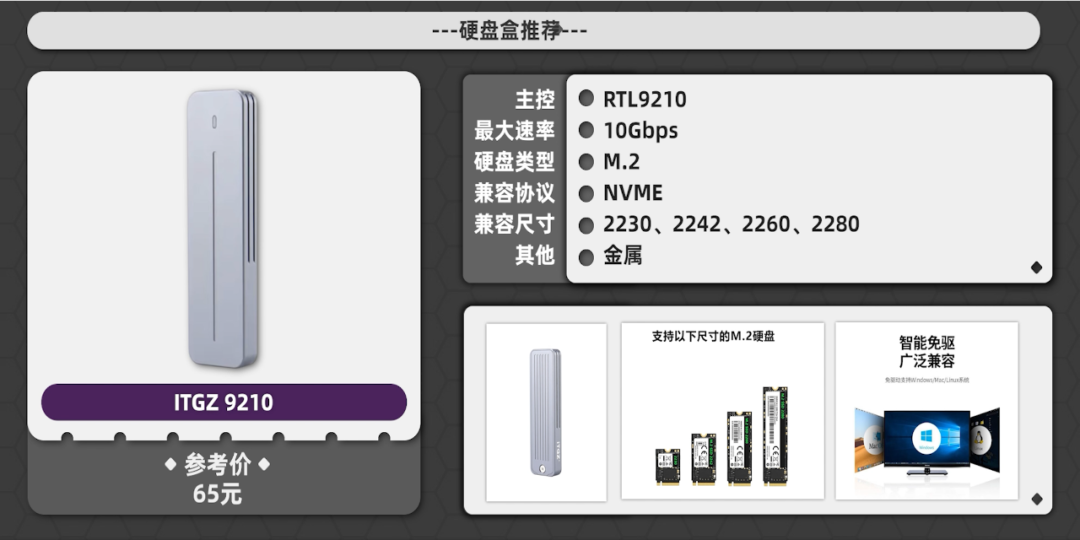The width and height of the screenshot is (1080, 540).
Task: Click the bullet beside RTL9210
Action: (x=586, y=98)
